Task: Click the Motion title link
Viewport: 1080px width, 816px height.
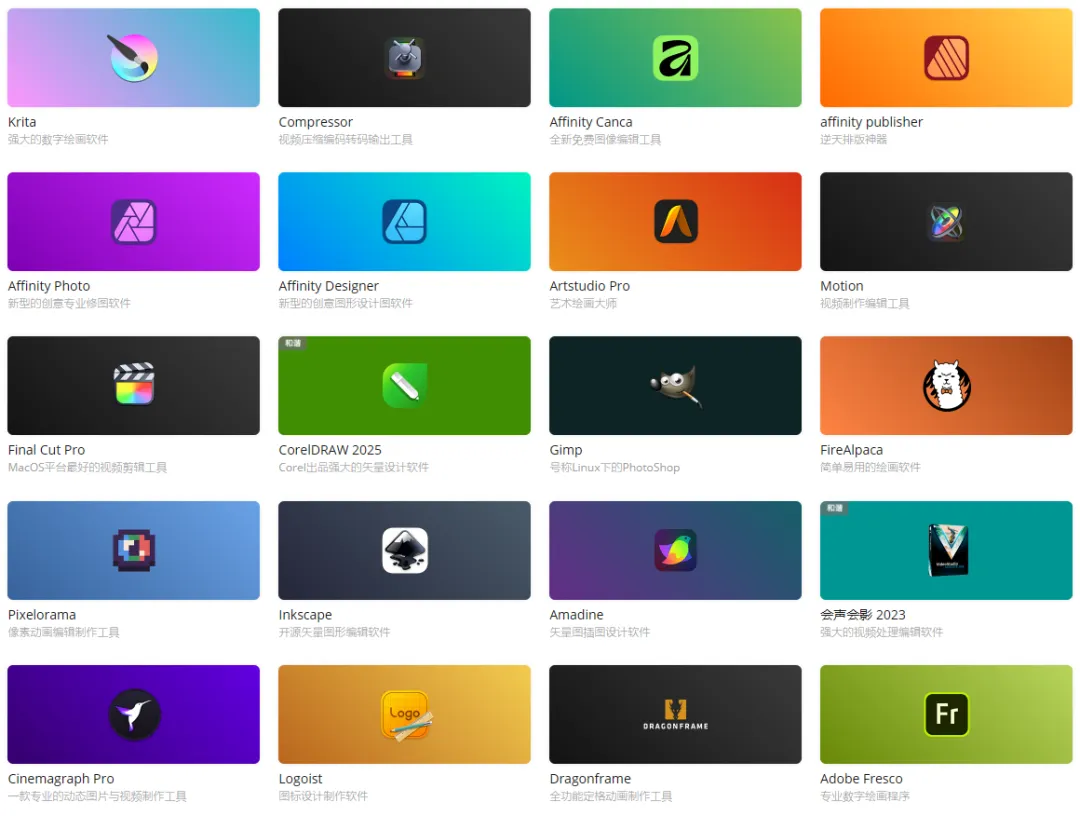Action: (842, 286)
